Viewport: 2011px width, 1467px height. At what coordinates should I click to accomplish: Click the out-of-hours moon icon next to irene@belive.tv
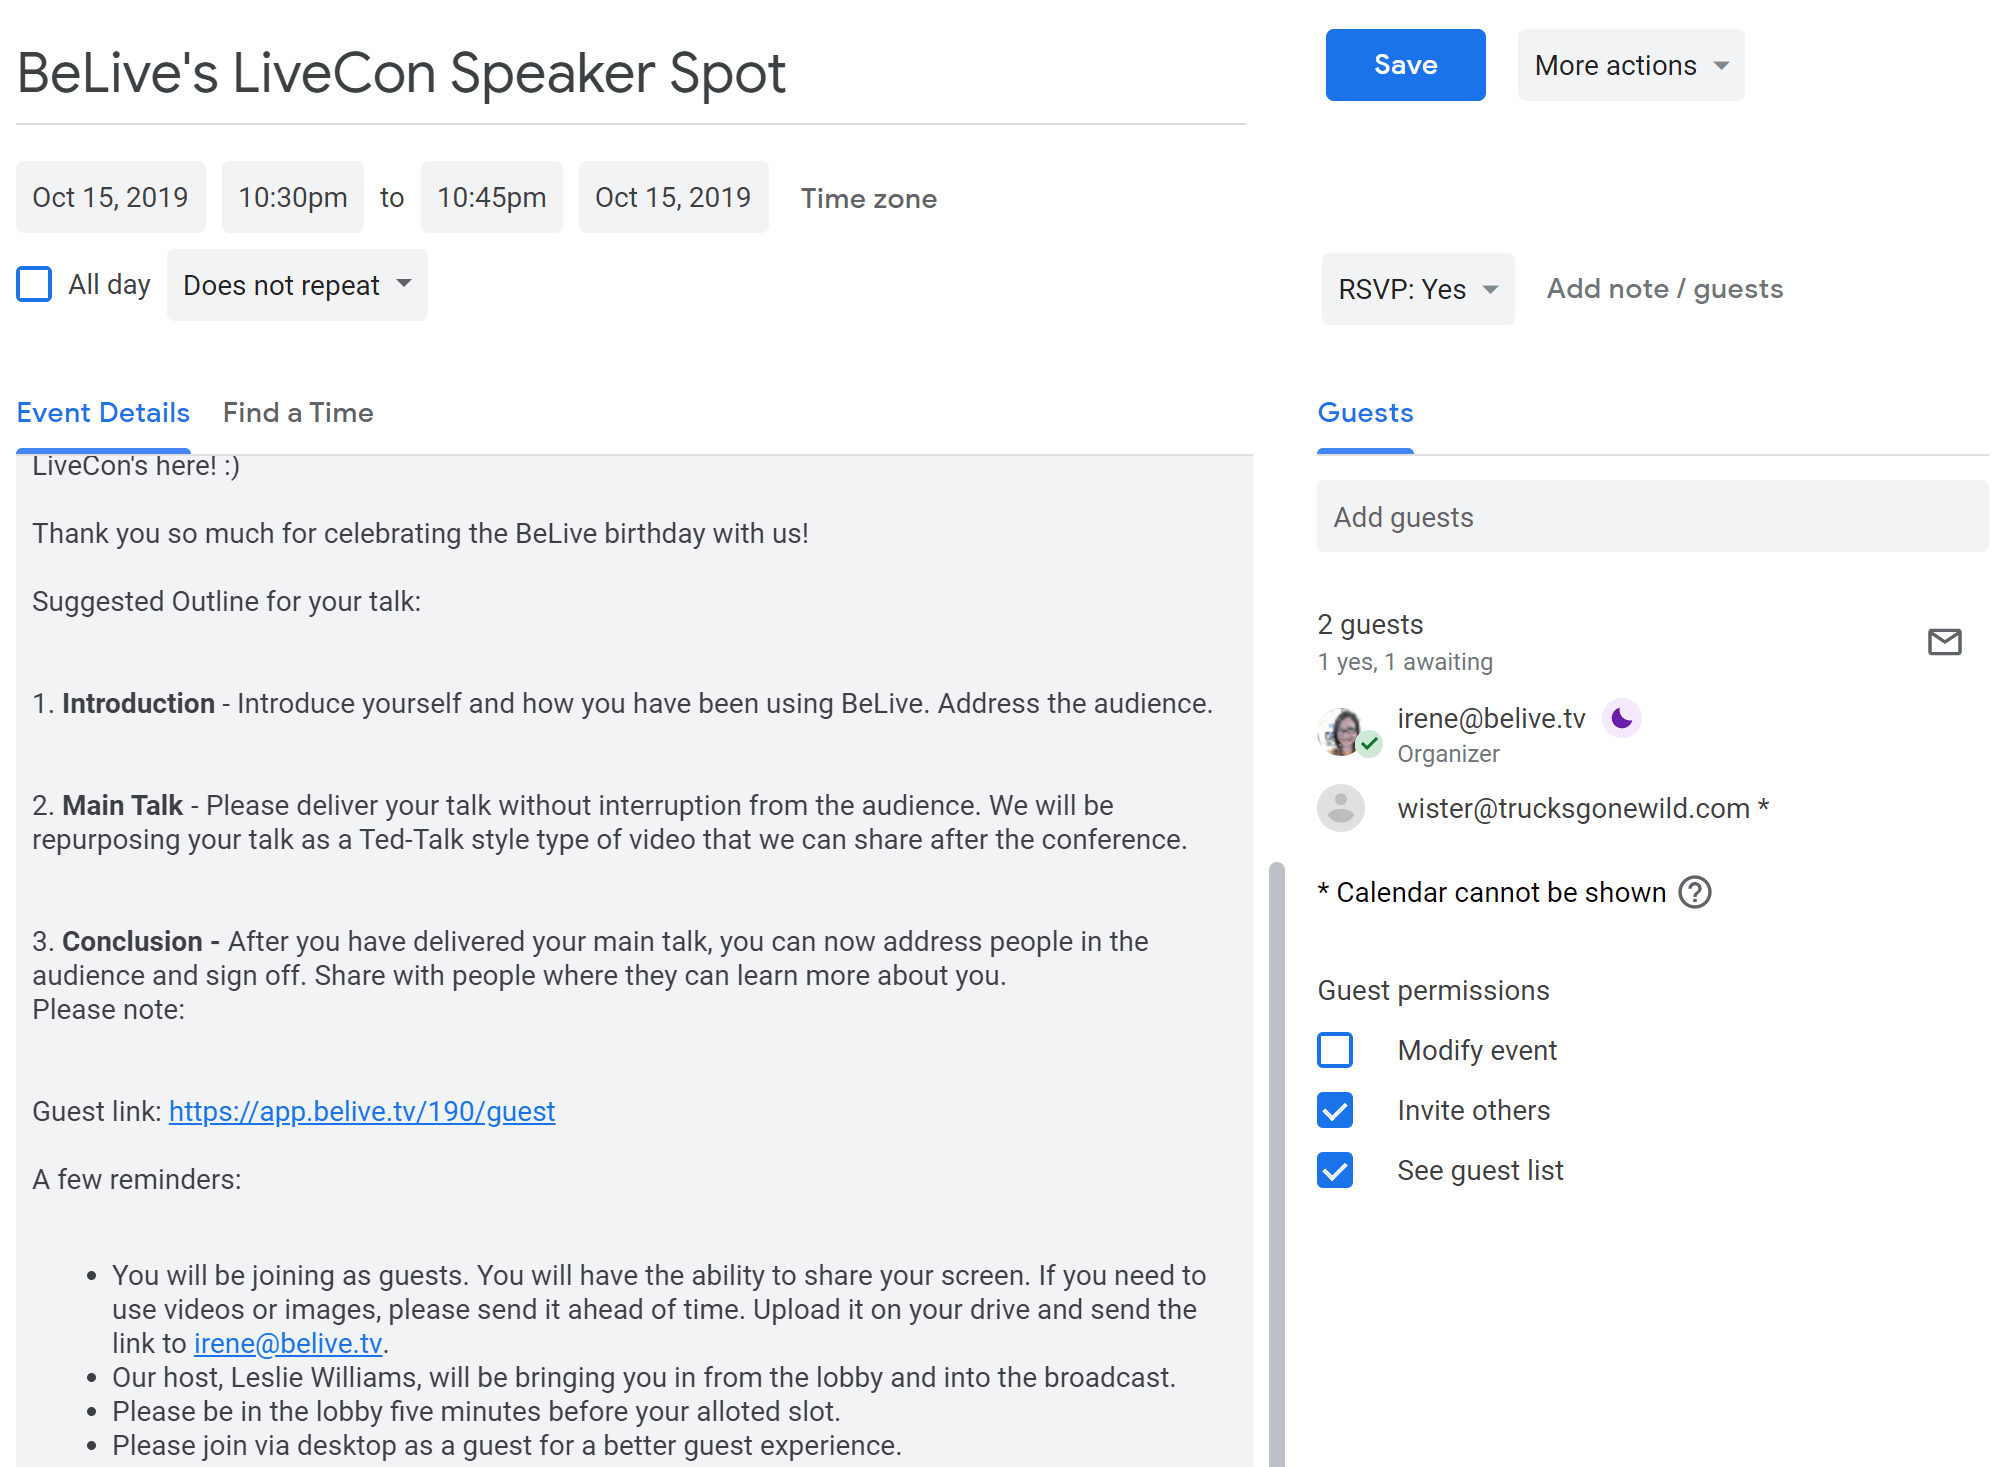coord(1621,718)
